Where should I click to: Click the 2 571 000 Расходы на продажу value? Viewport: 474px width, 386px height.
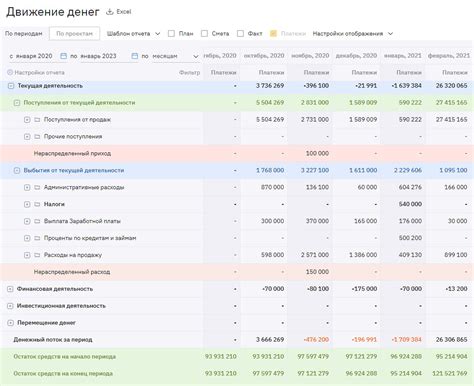[x=315, y=255]
